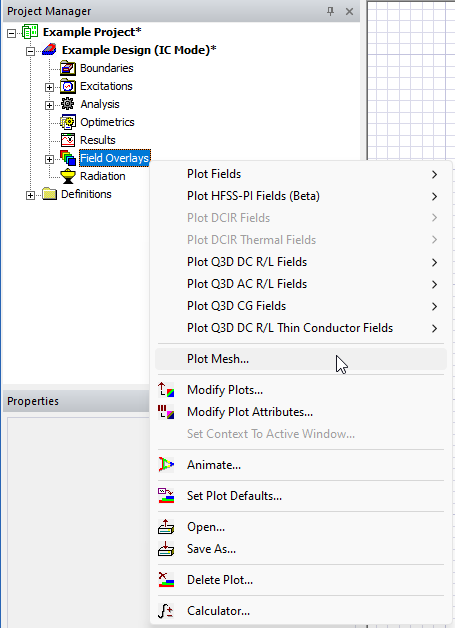455x628 pixels.
Task: Select Open from context menu
Action: 301,527
